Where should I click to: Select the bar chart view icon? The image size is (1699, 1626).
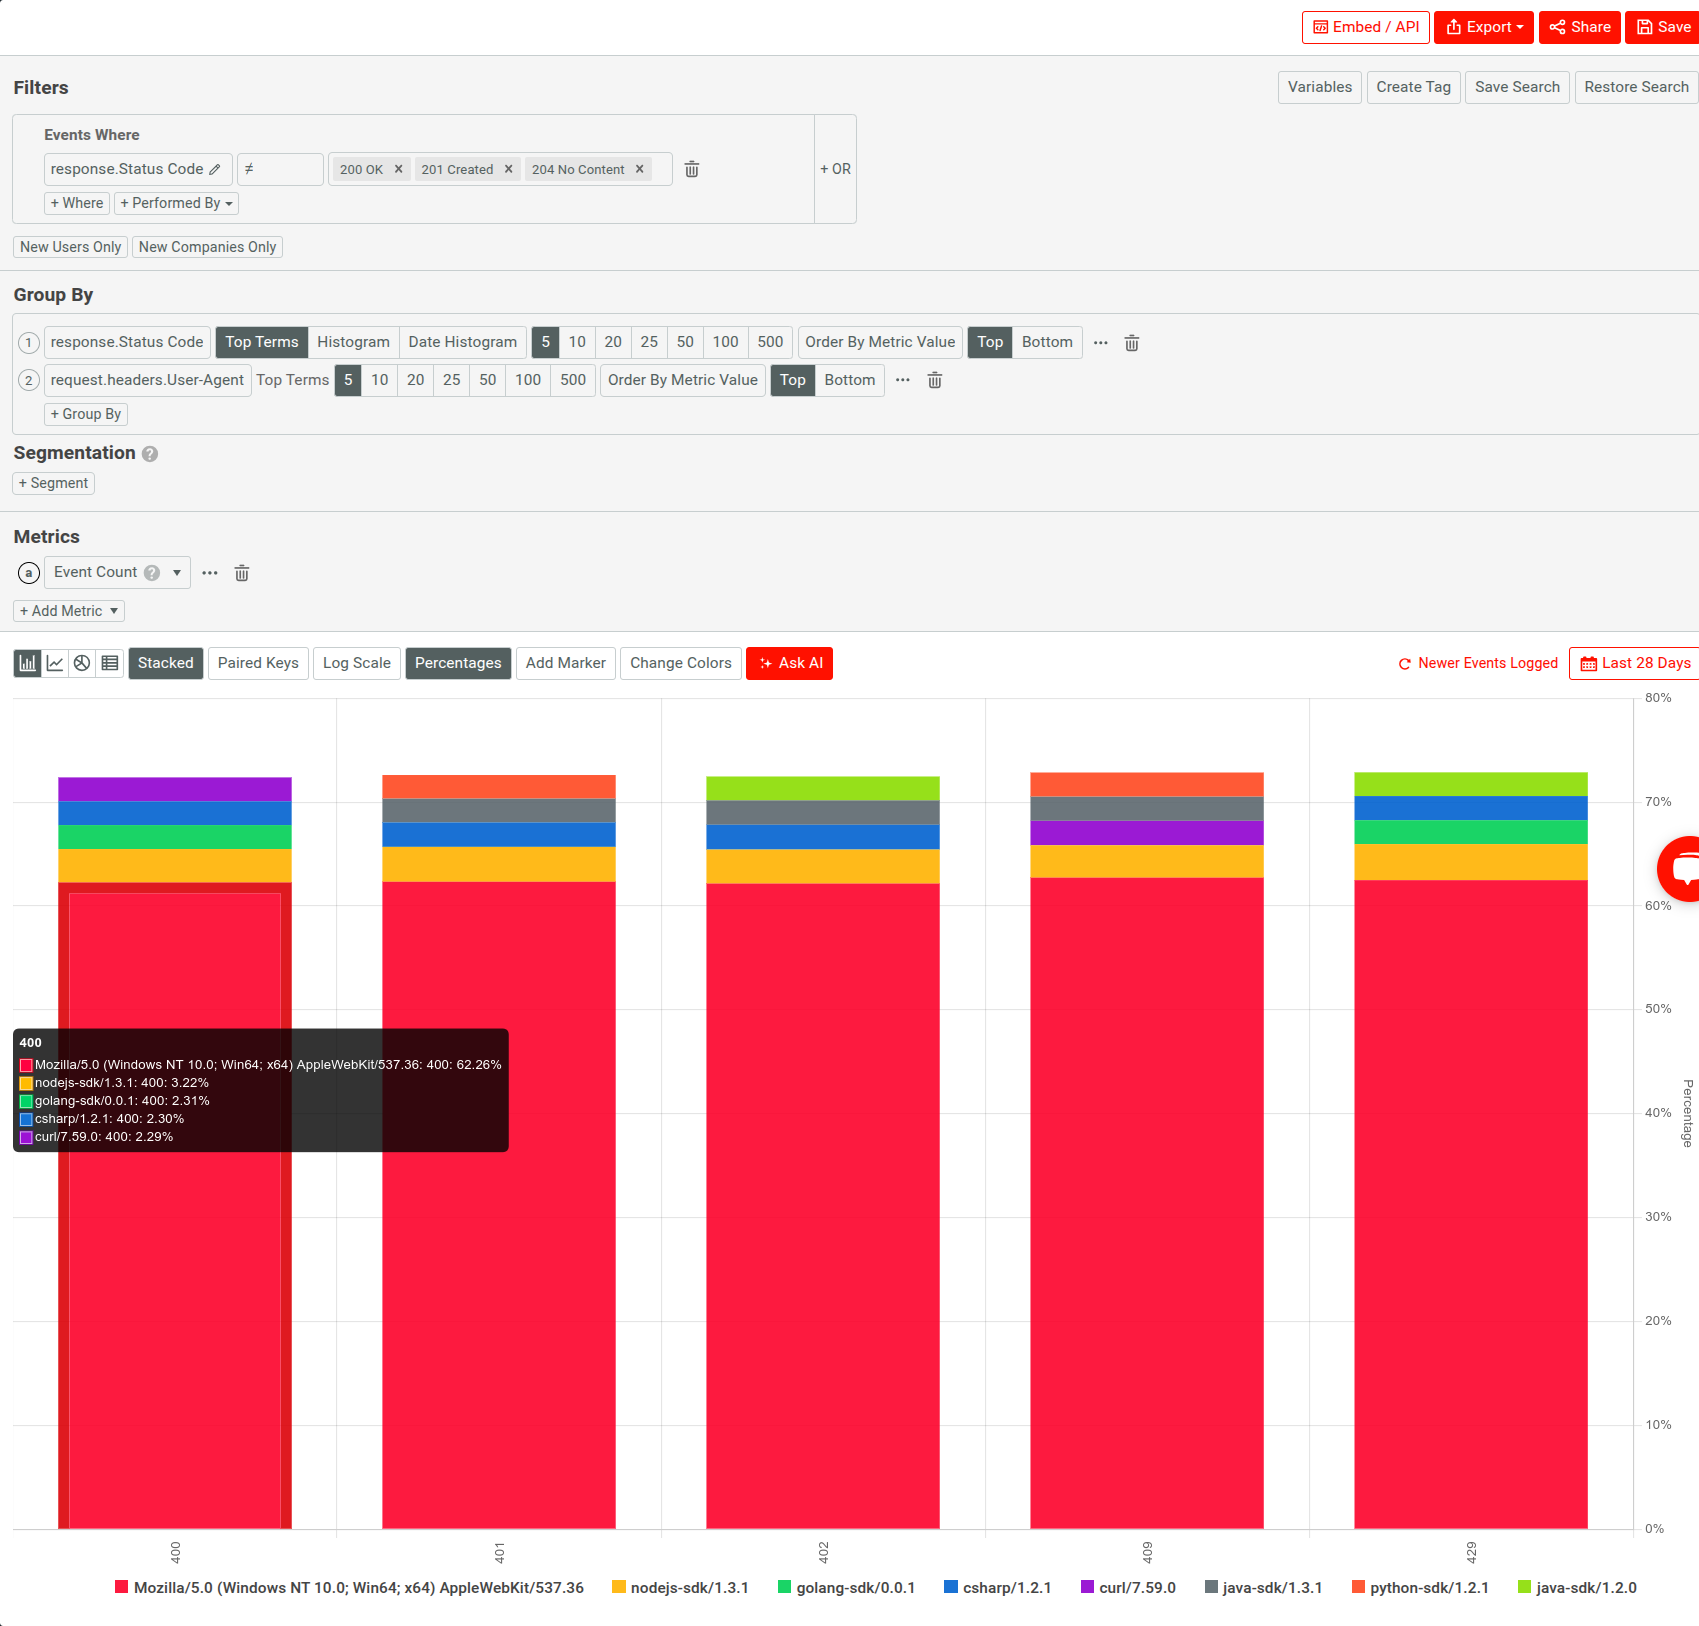pos(27,663)
